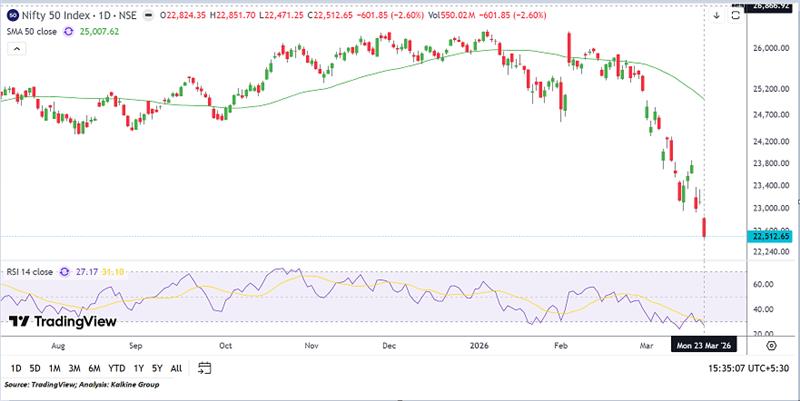Show All time range

[176, 368]
